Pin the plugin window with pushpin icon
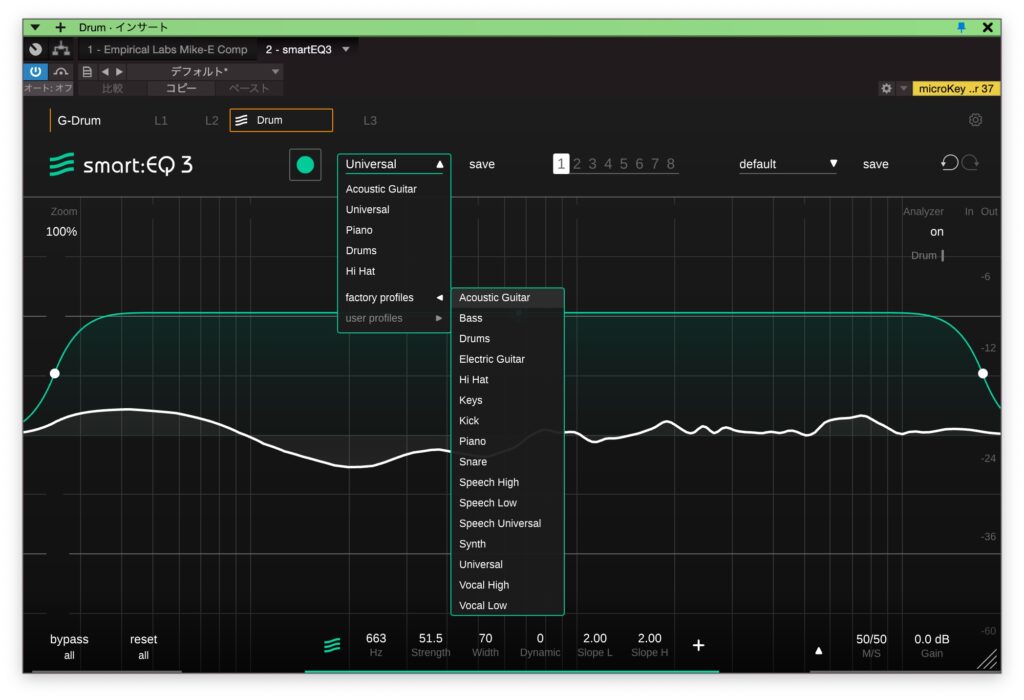 point(961,27)
